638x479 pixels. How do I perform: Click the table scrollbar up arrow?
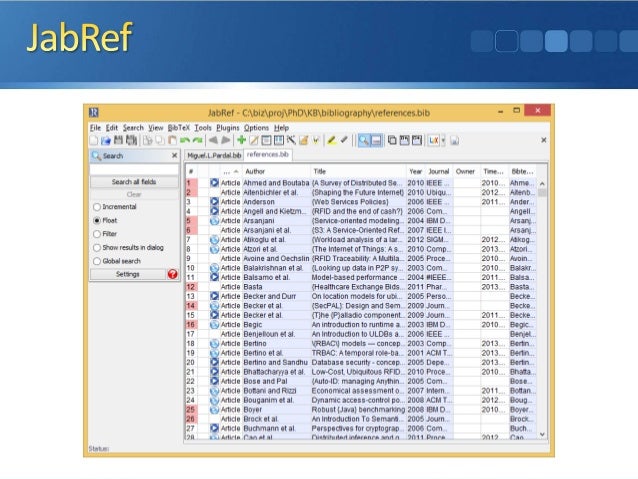pyautogui.click(x=542, y=184)
